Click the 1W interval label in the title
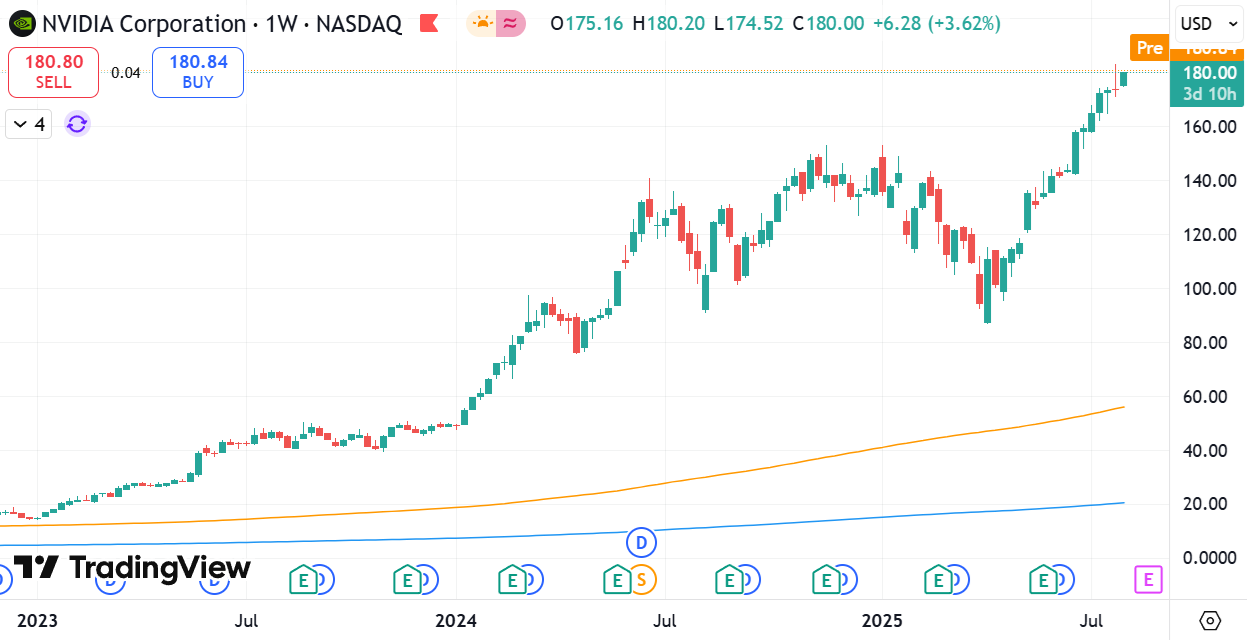Screen dimensions: 1247x640 281,23
